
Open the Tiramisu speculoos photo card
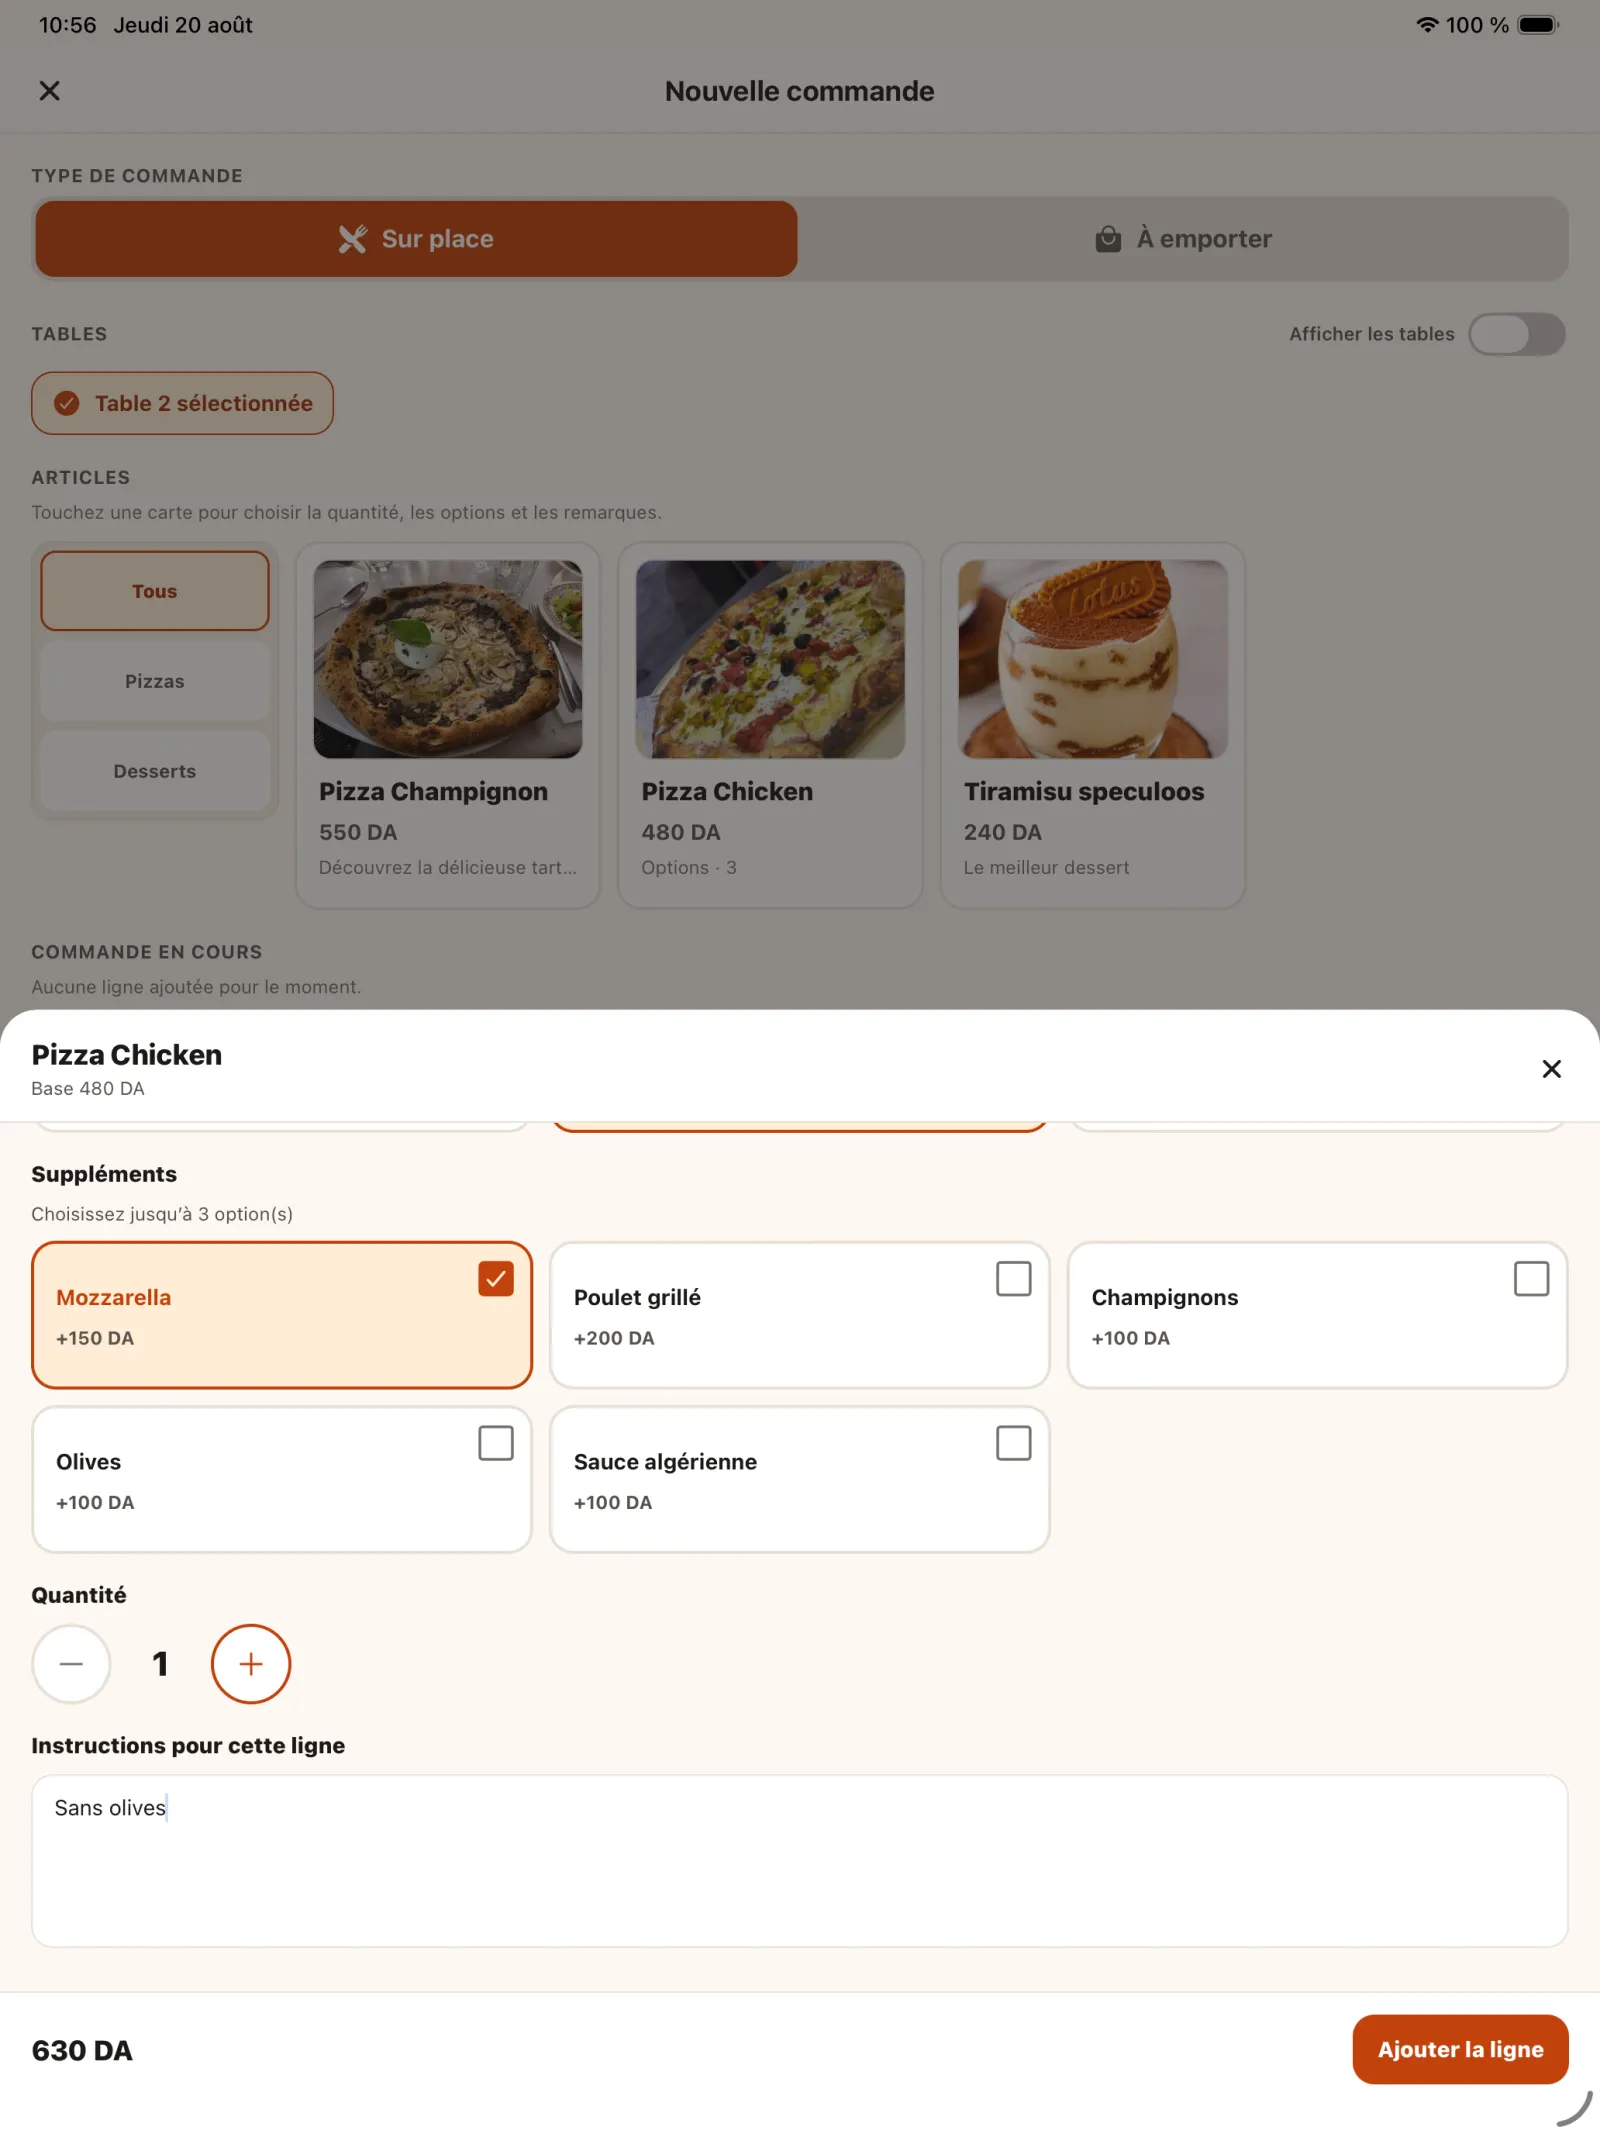click(1093, 725)
